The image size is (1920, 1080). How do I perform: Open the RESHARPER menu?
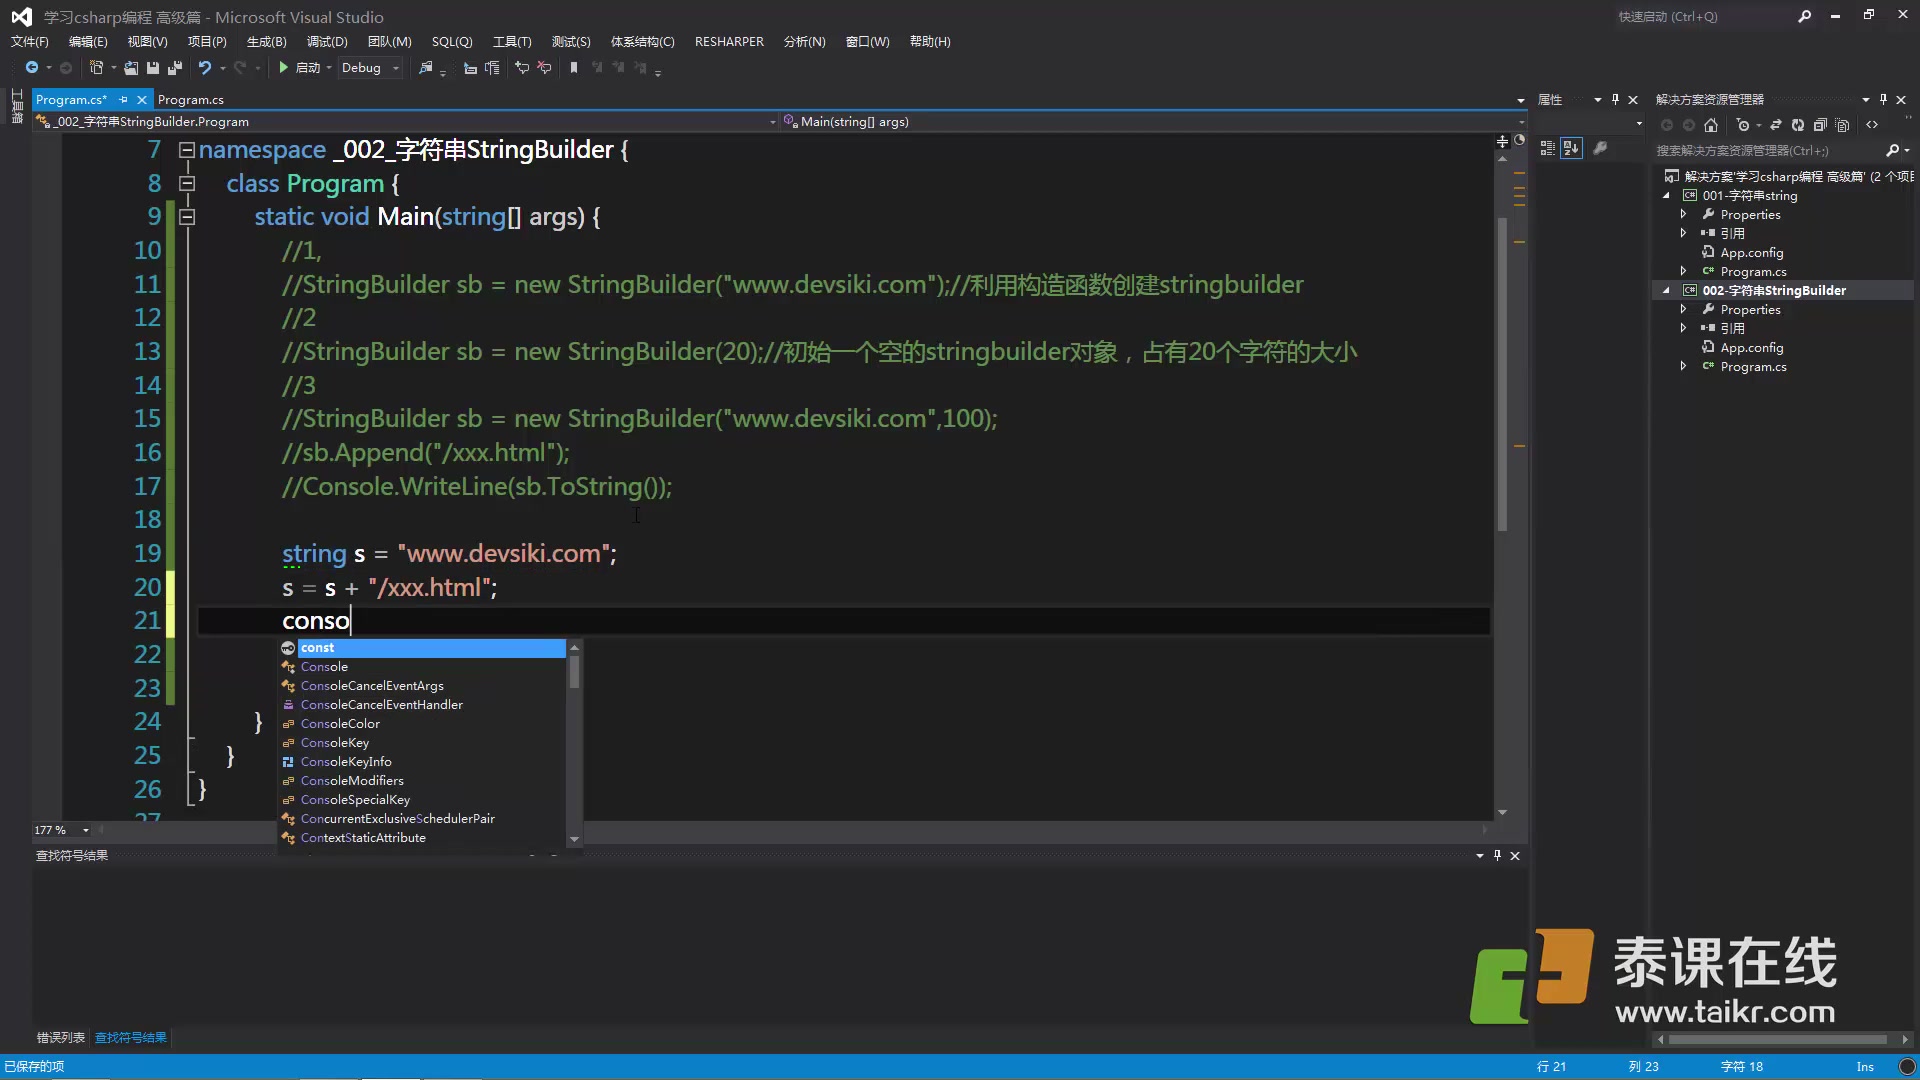[x=729, y=42]
